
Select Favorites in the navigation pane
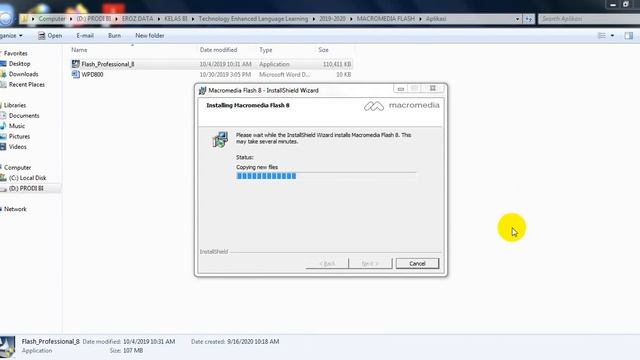tap(16, 53)
